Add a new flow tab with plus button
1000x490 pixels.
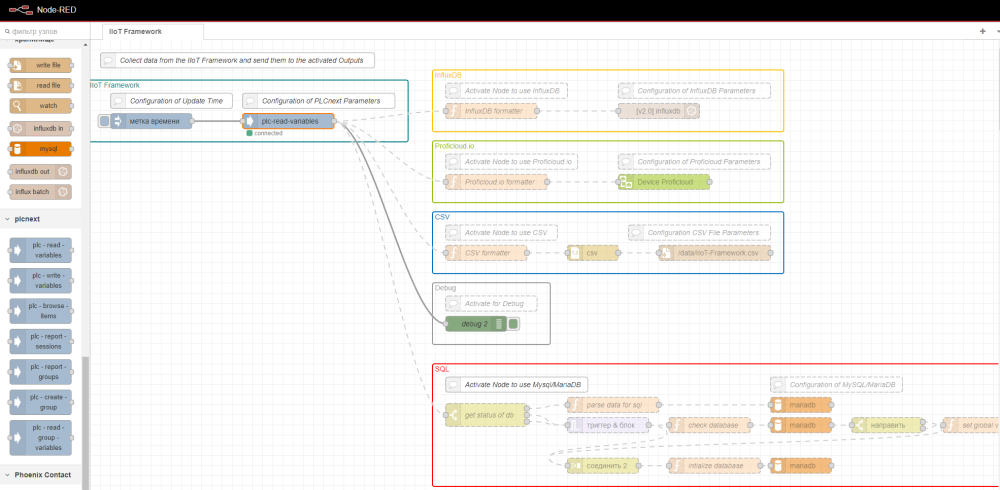pyautogui.click(x=982, y=31)
